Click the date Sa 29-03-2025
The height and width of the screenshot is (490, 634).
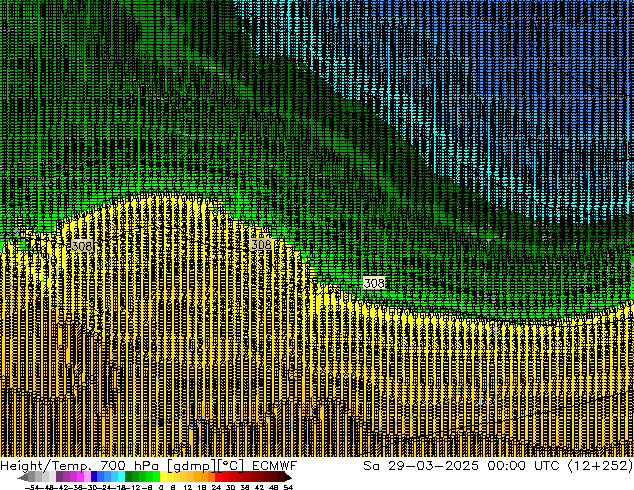421,466
